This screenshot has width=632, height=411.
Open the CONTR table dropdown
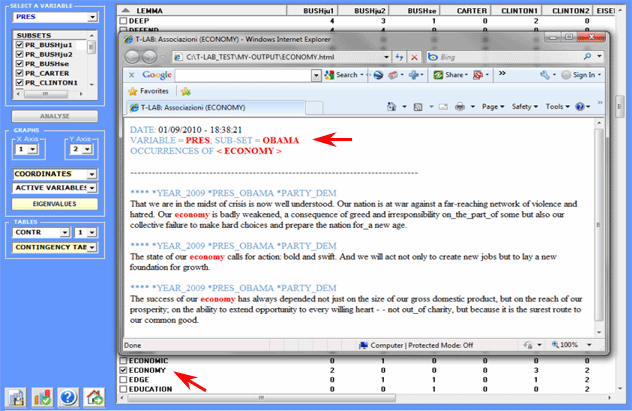tap(64, 232)
